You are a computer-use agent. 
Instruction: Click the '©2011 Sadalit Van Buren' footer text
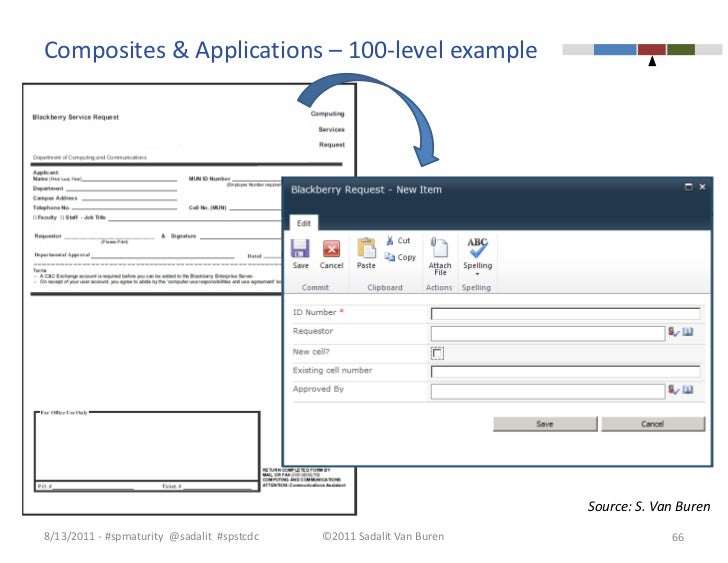pyautogui.click(x=383, y=536)
